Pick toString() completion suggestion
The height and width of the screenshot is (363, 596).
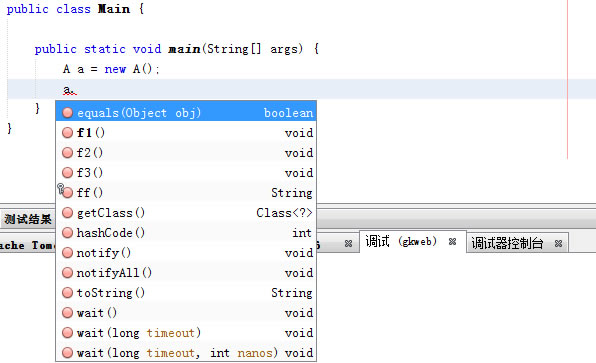[186, 293]
